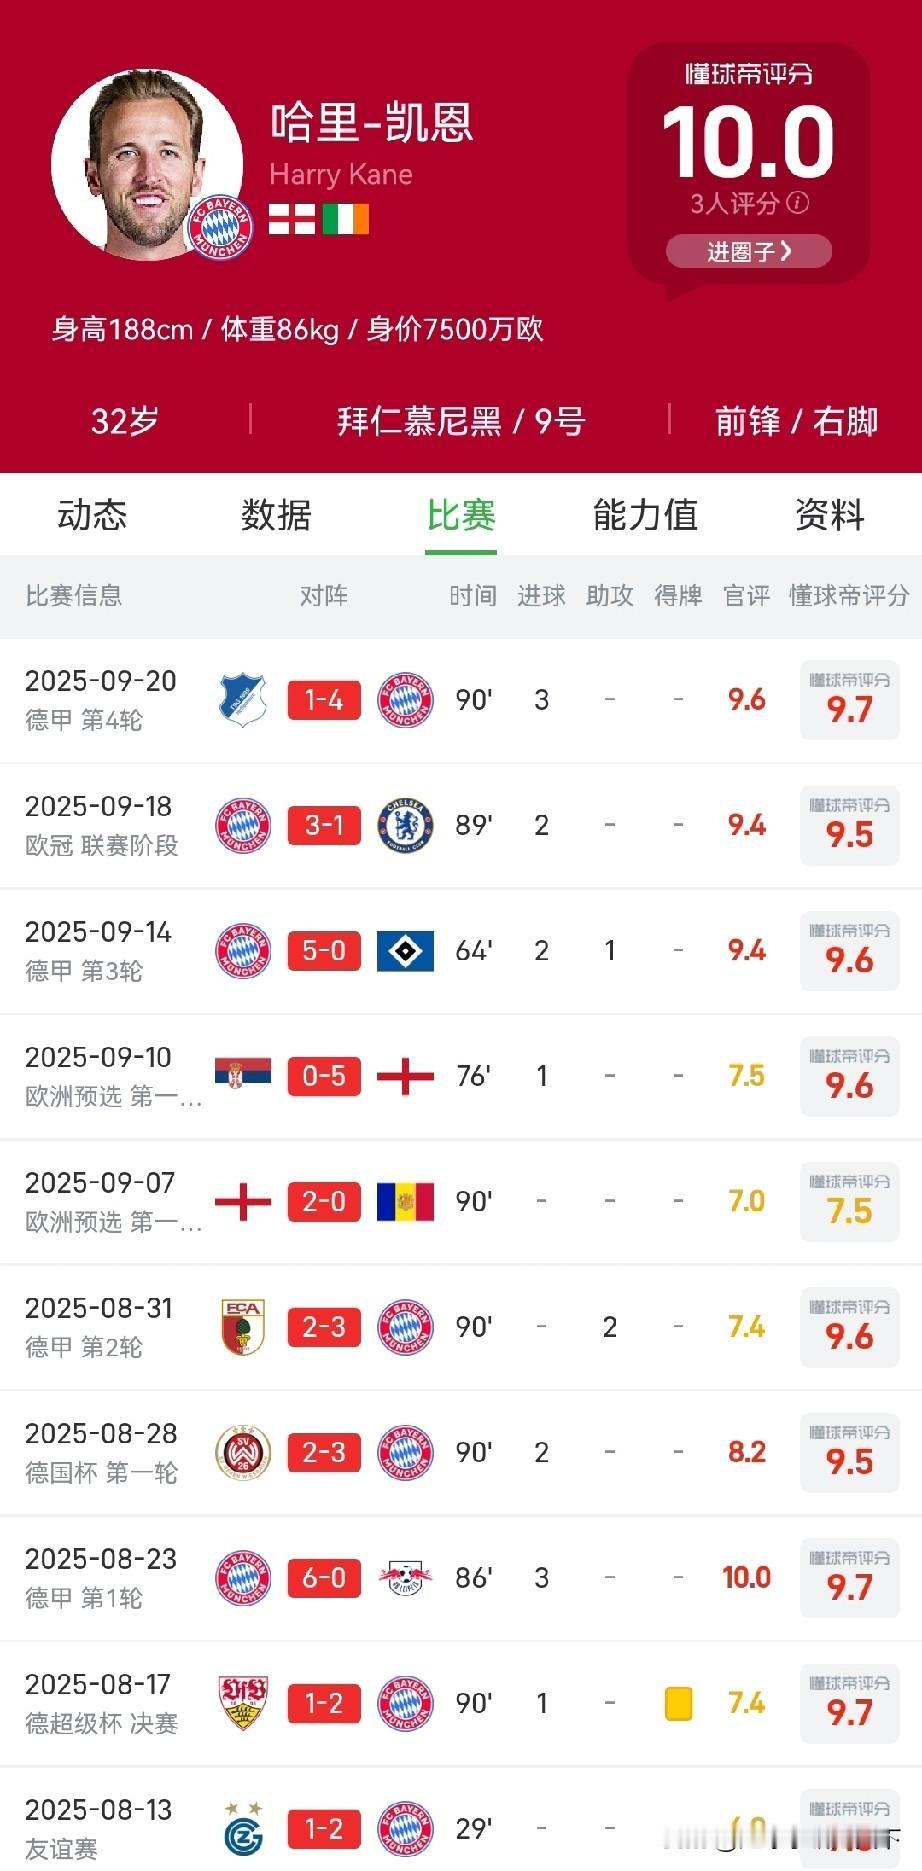
Task: Switch to the 动态 tab
Action: point(92,515)
